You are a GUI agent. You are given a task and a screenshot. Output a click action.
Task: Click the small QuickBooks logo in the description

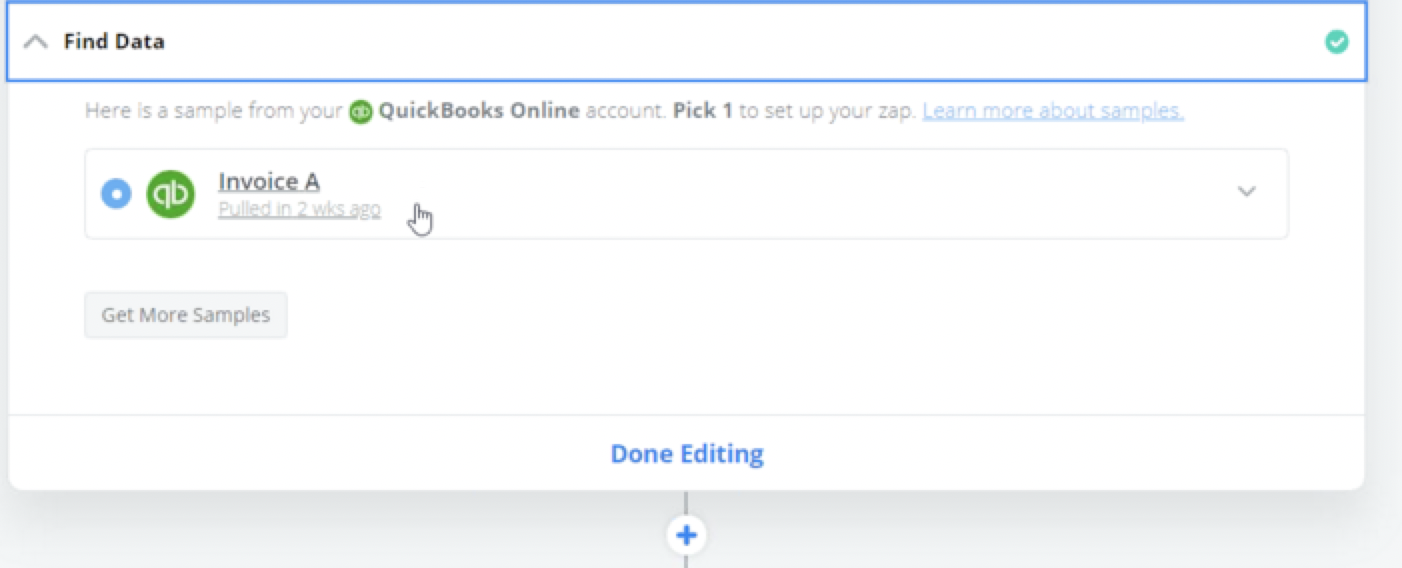(x=360, y=112)
